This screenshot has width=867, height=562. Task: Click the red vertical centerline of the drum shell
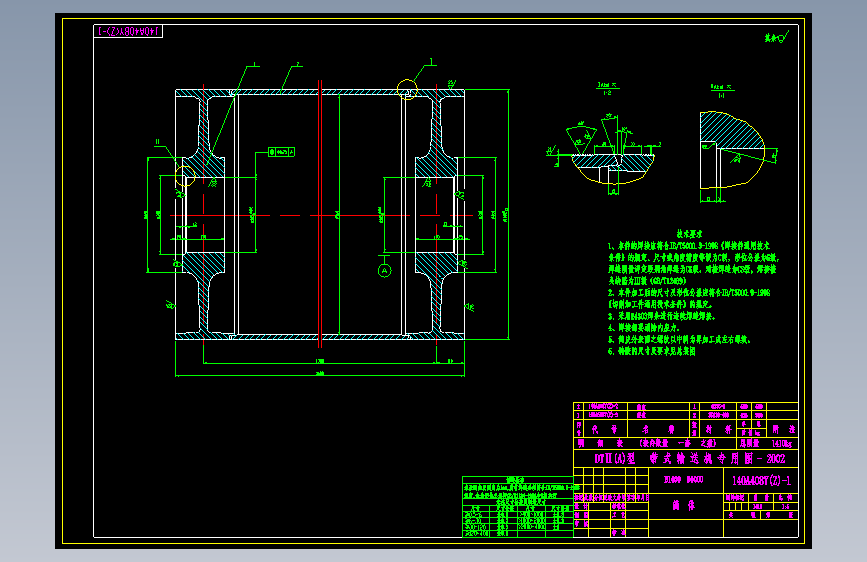(x=320, y=214)
